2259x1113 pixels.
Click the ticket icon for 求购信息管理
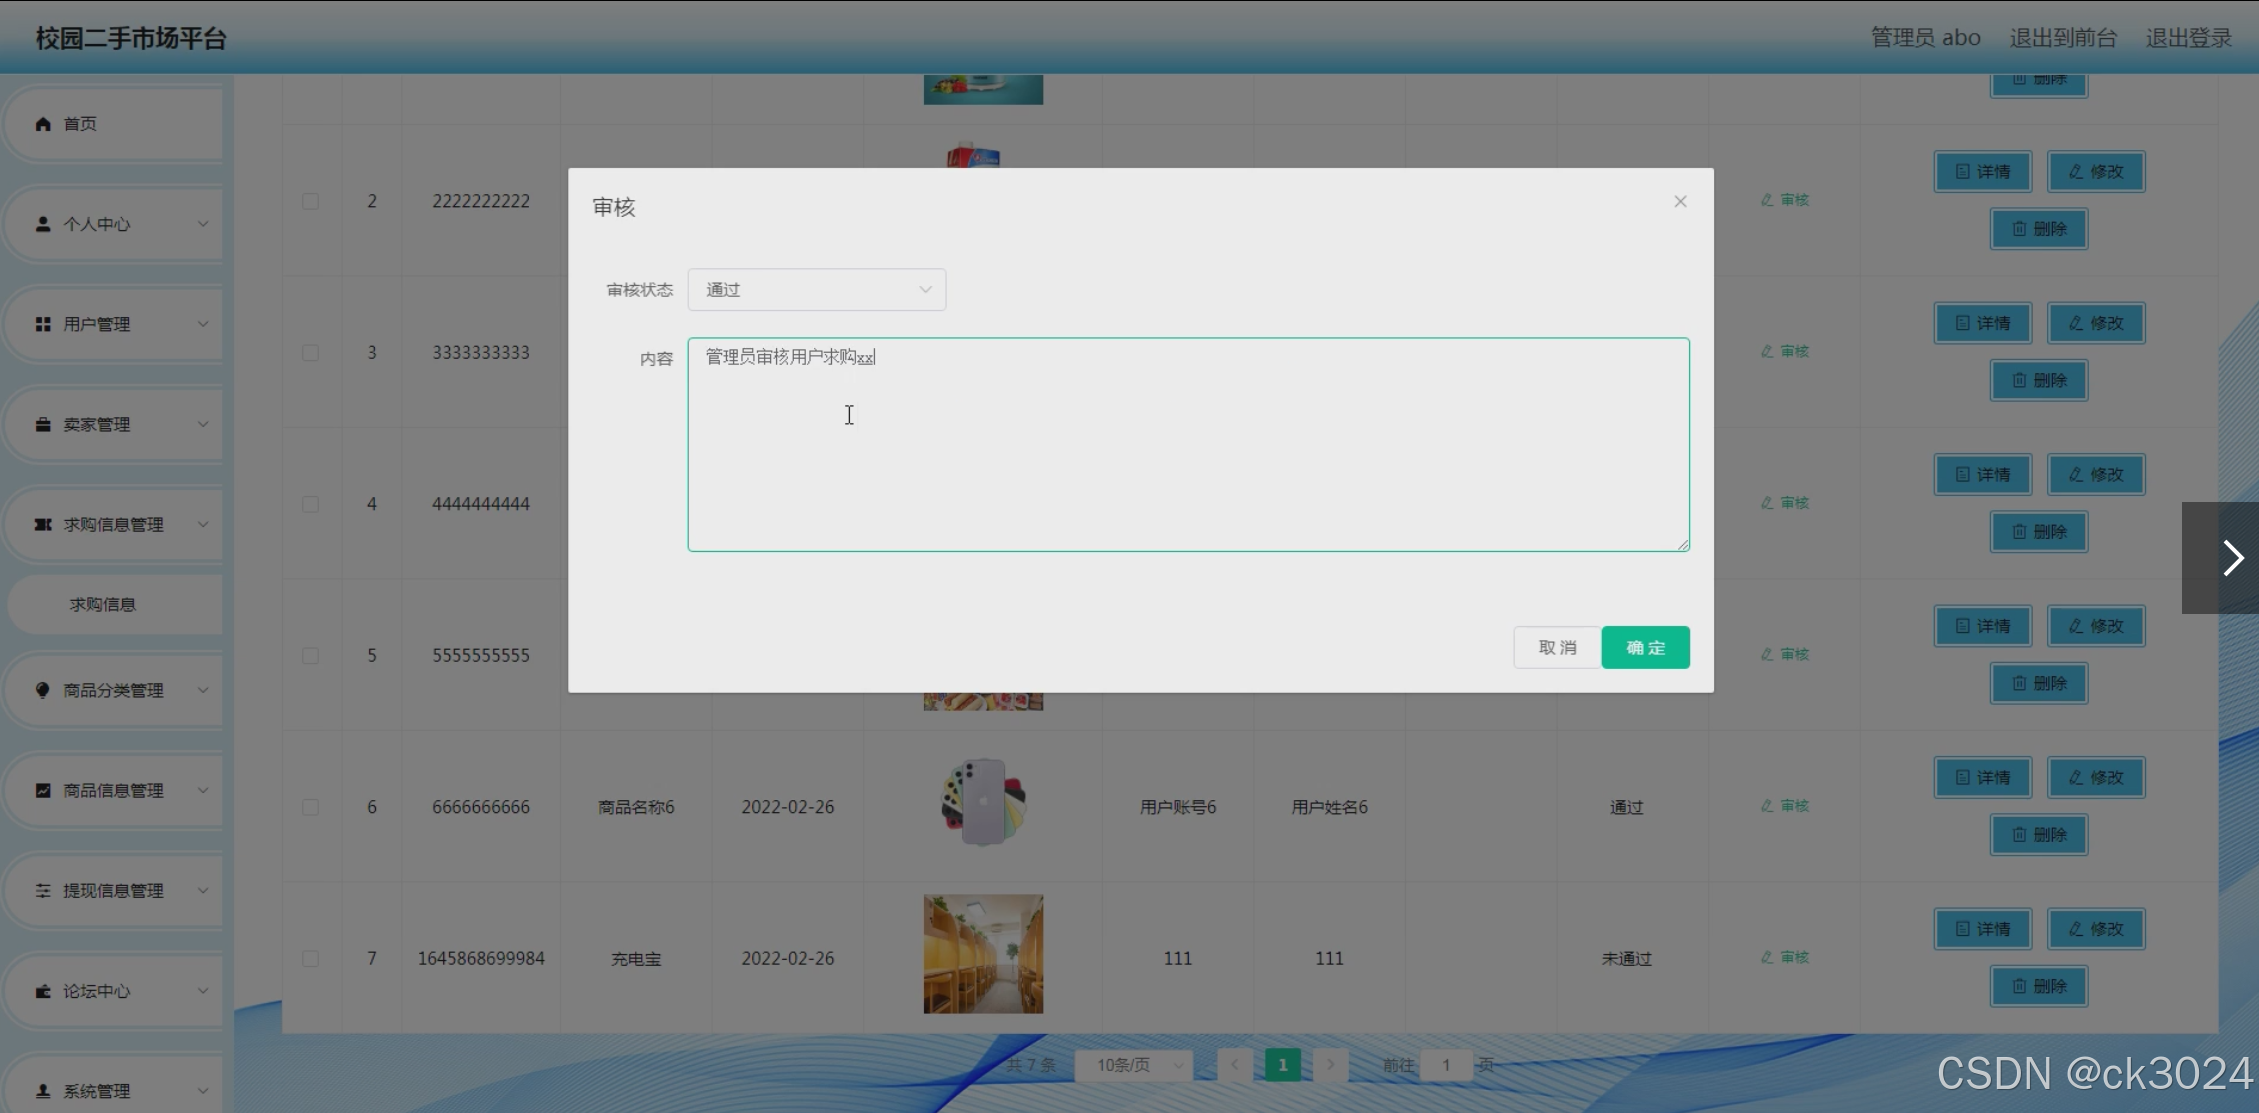tap(43, 524)
